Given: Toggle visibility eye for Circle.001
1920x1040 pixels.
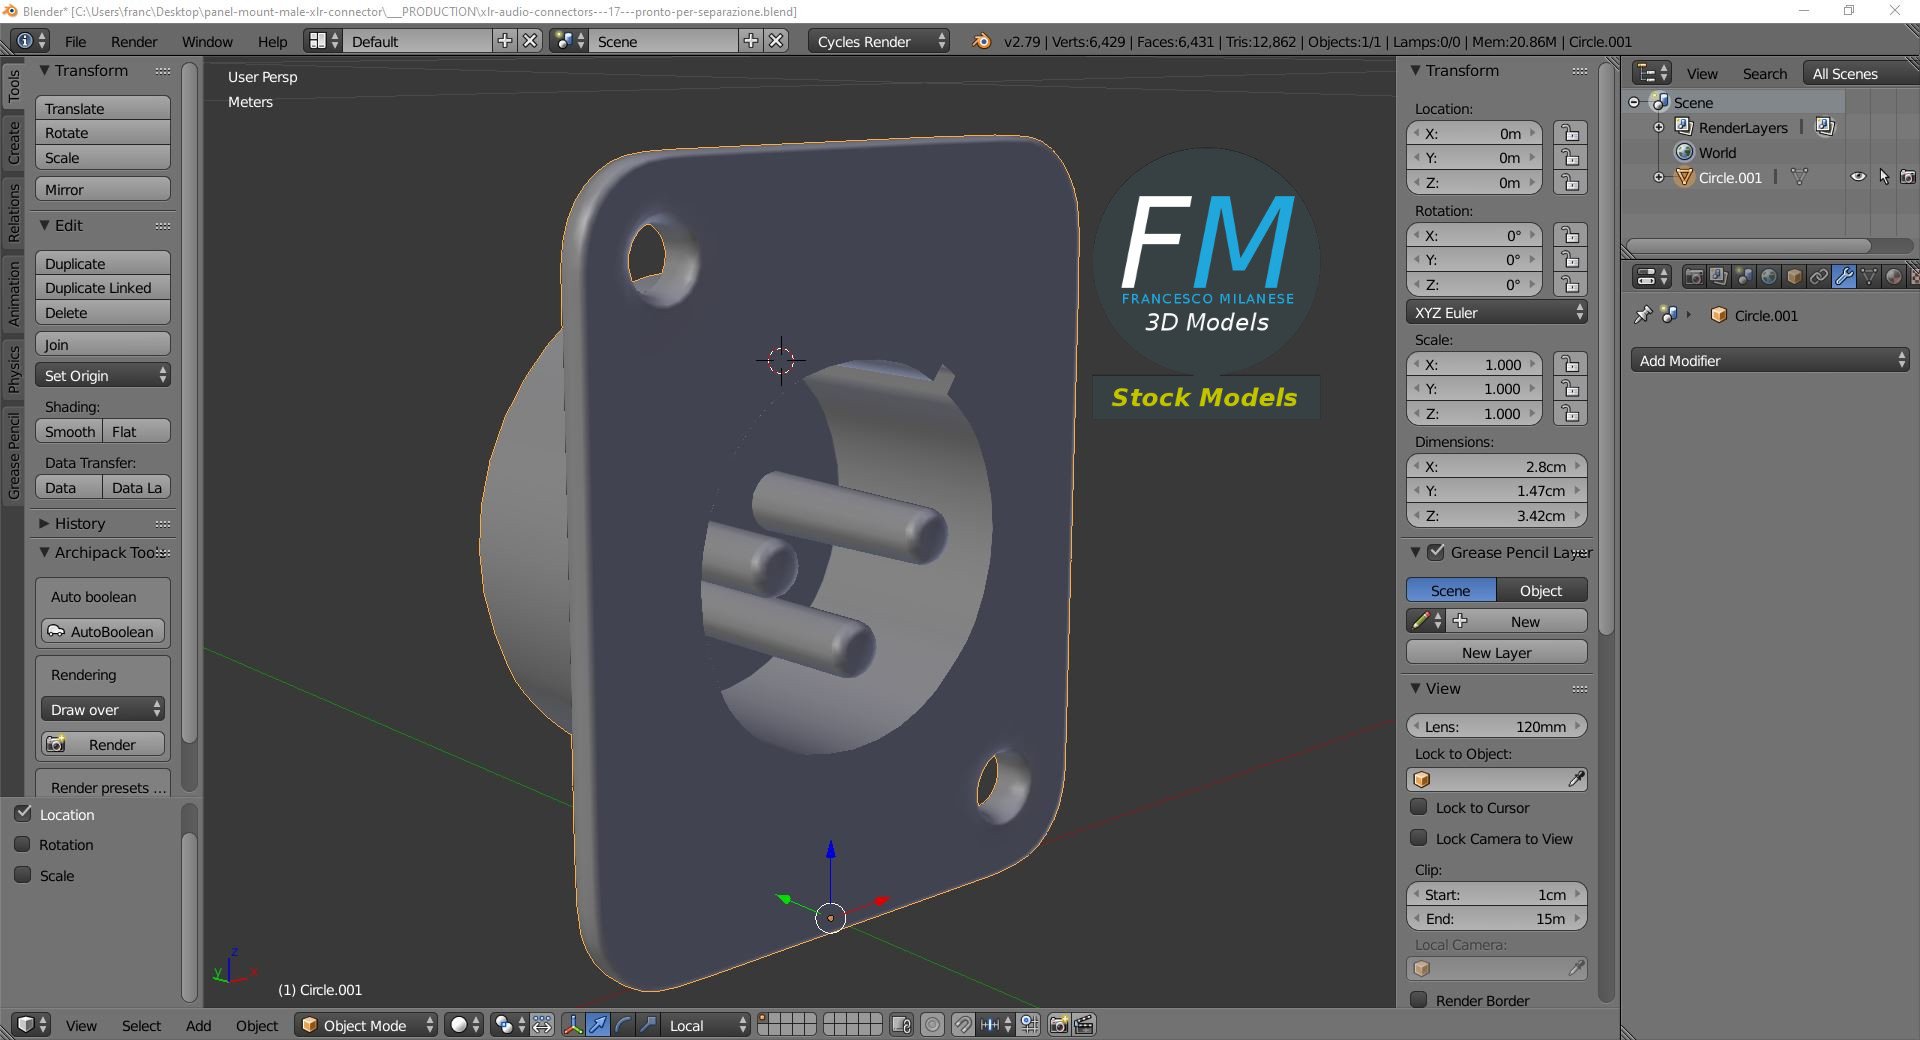Looking at the screenshot, I should (1858, 177).
